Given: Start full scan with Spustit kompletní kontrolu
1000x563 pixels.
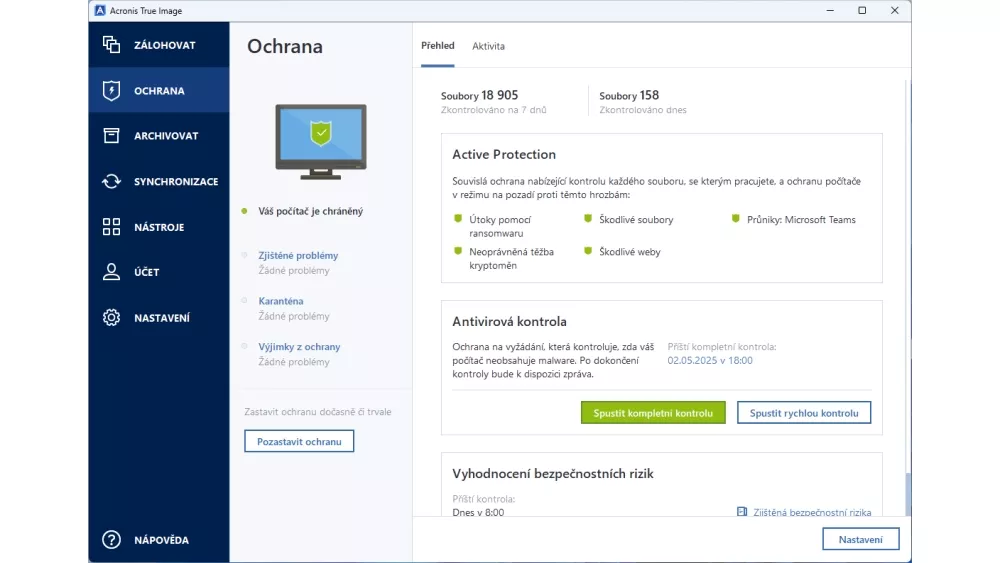Looking at the screenshot, I should (653, 413).
